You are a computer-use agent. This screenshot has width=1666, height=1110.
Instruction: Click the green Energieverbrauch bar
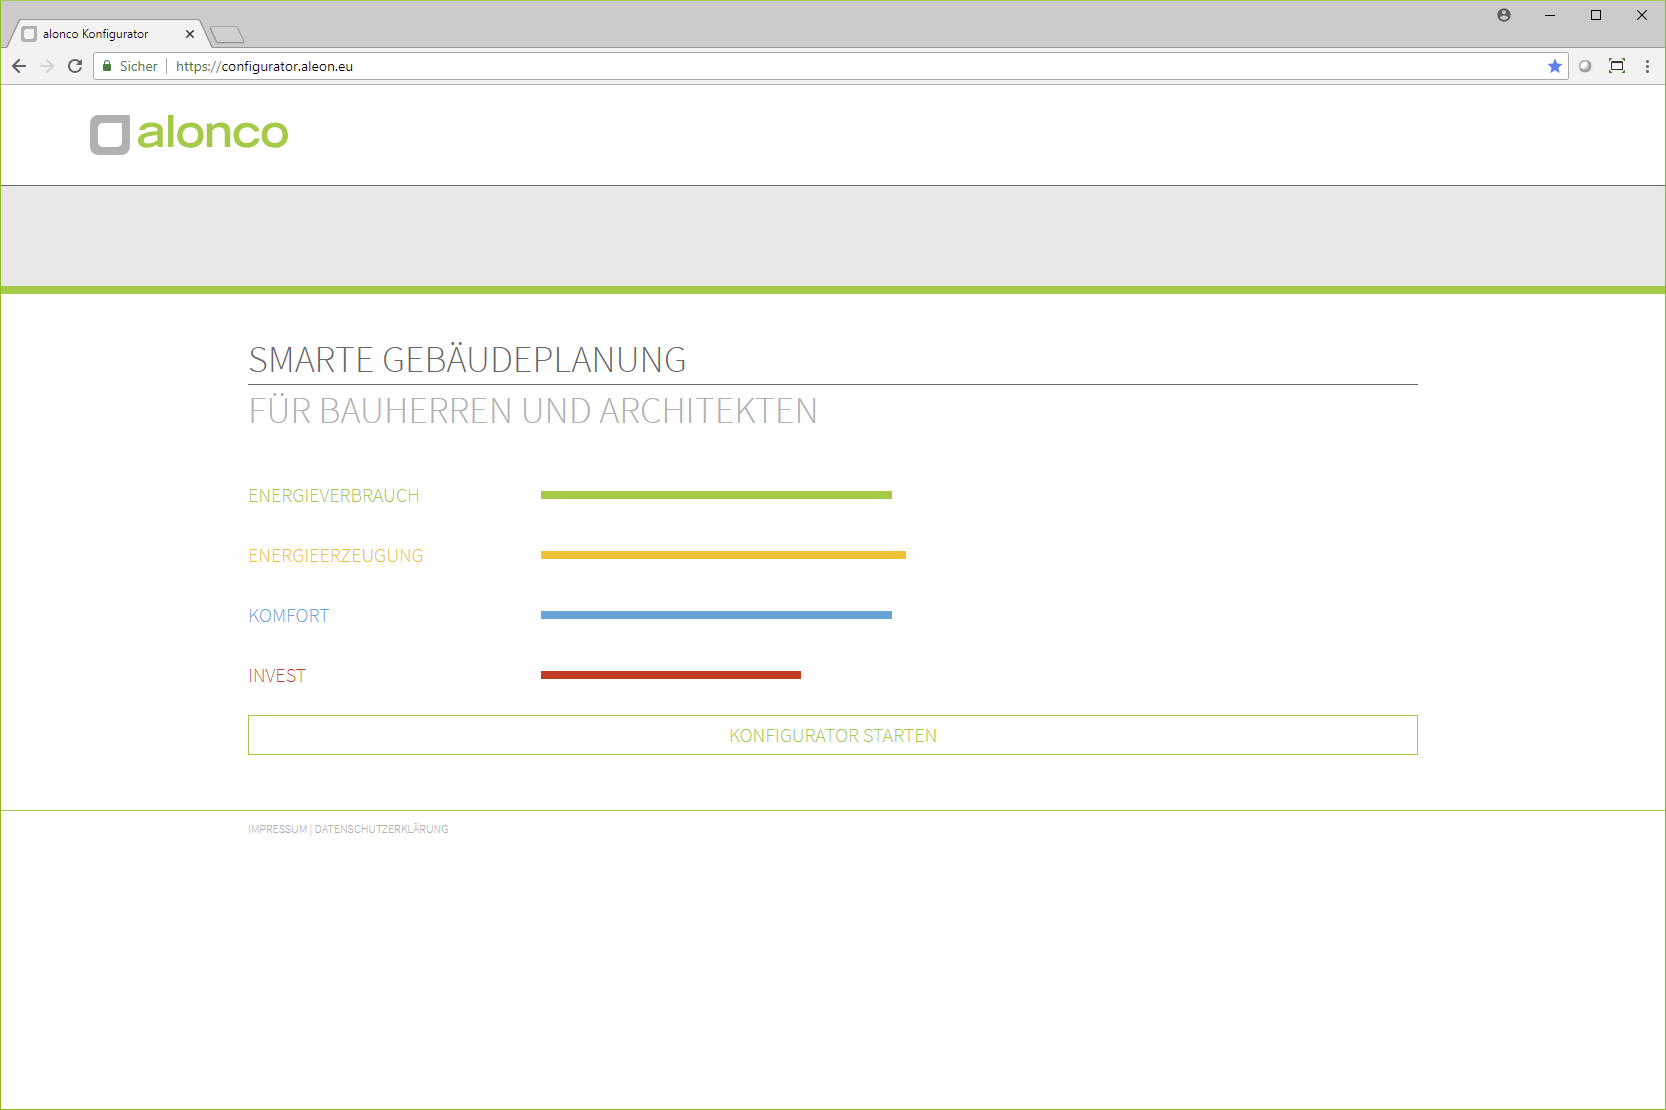(716, 495)
